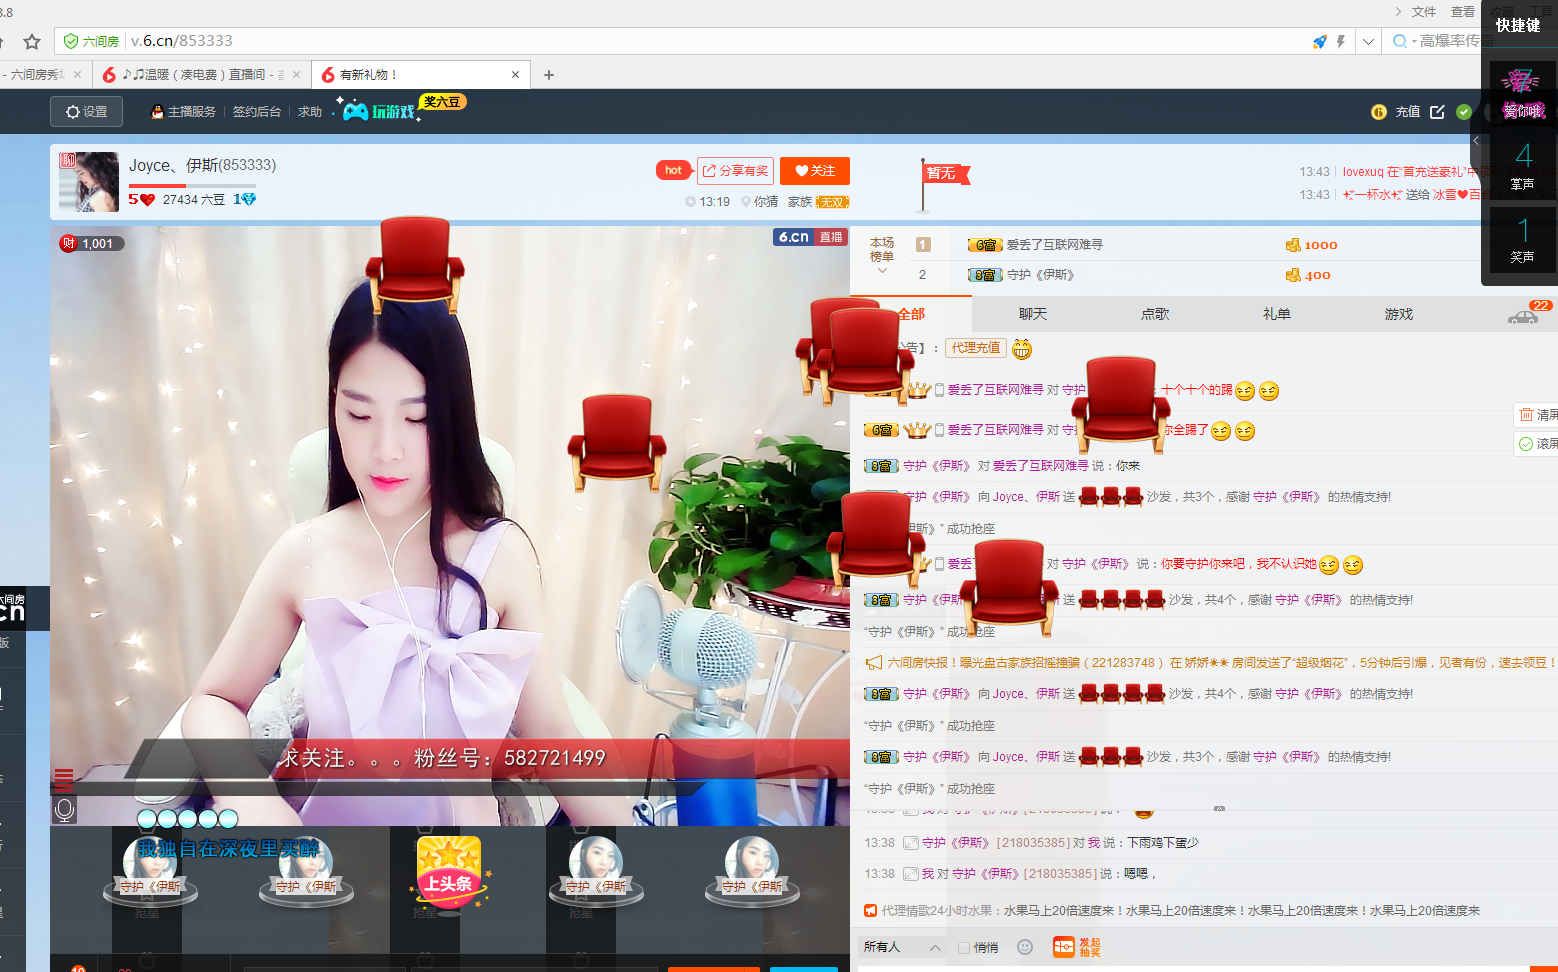Select the 点歌 tab
Screen dimensions: 1558x972
tap(1155, 314)
